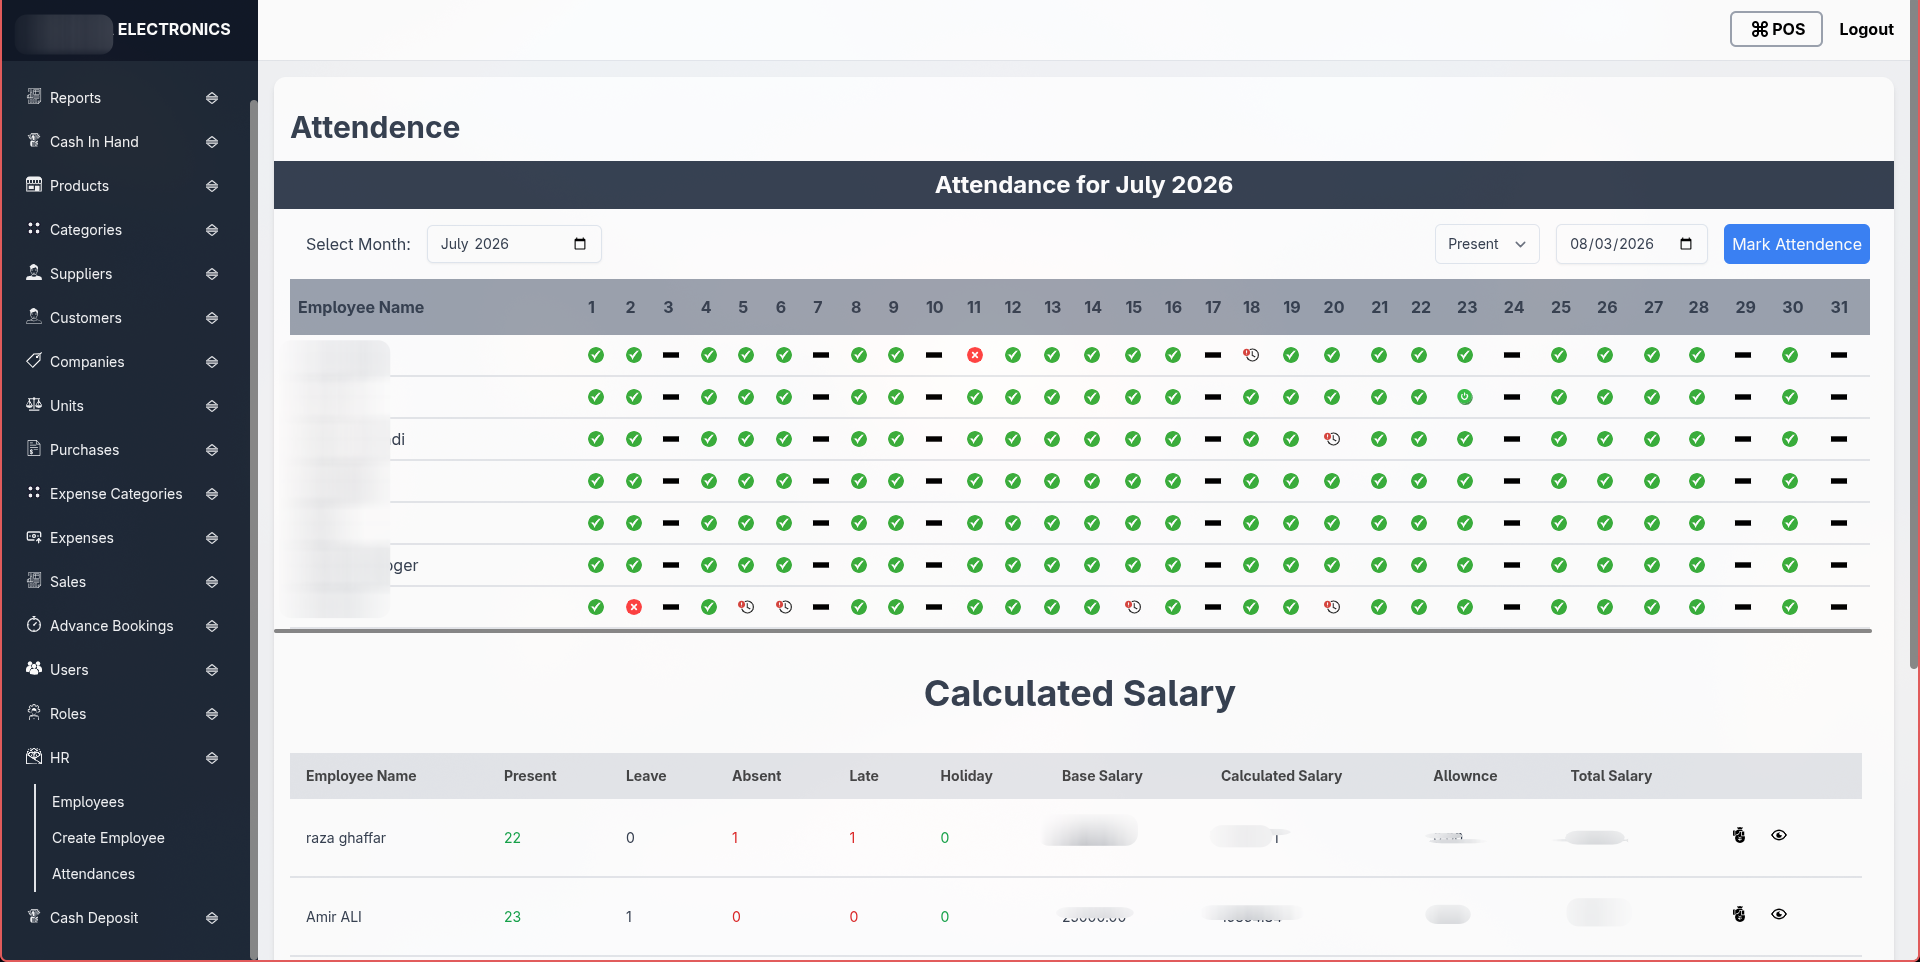Collapse the HR menu expander arrow
Image resolution: width=1920 pixels, height=962 pixels.
(x=212, y=758)
